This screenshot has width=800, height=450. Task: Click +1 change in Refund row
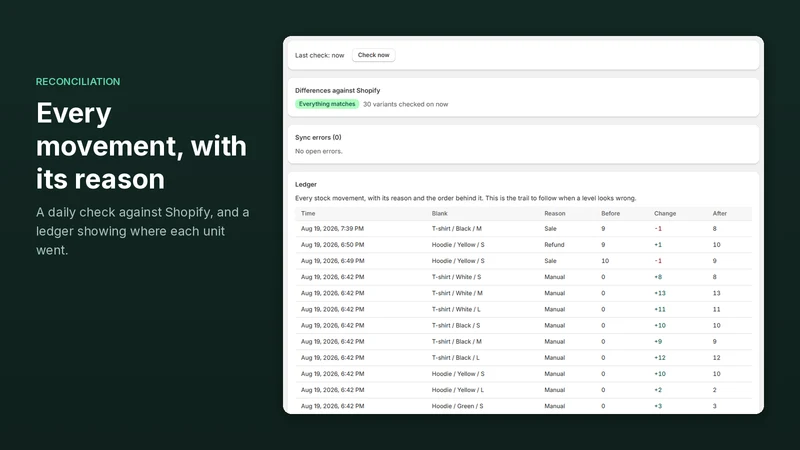coord(658,245)
